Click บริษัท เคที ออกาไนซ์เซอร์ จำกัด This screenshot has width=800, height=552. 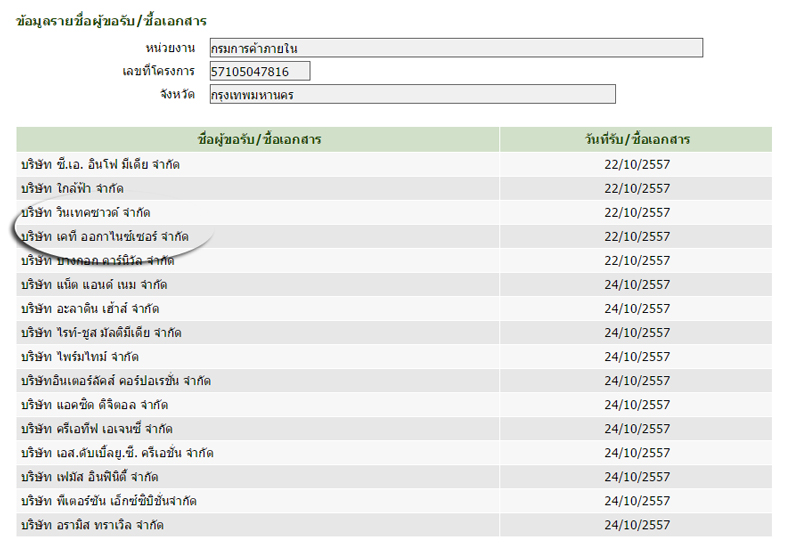coord(104,236)
